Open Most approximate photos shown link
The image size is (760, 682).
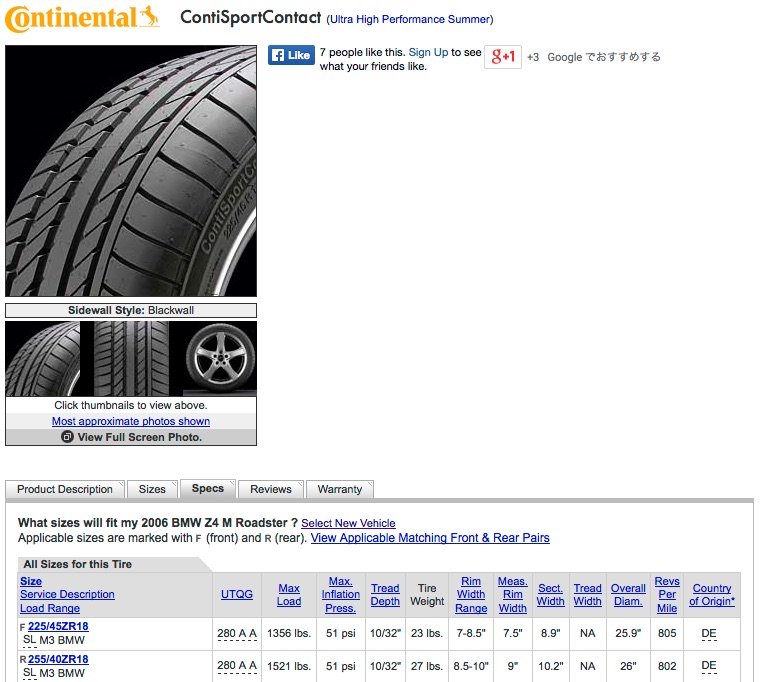(x=131, y=421)
